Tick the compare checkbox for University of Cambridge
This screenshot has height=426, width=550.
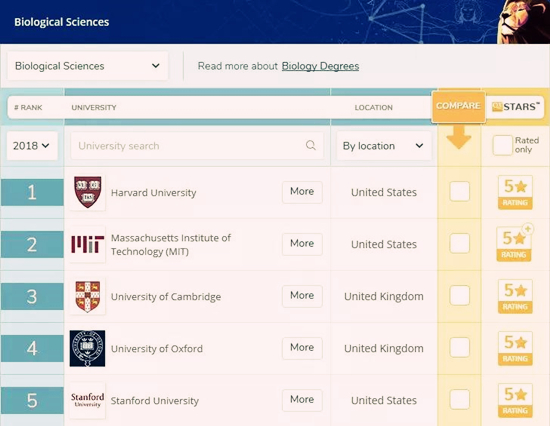(460, 295)
